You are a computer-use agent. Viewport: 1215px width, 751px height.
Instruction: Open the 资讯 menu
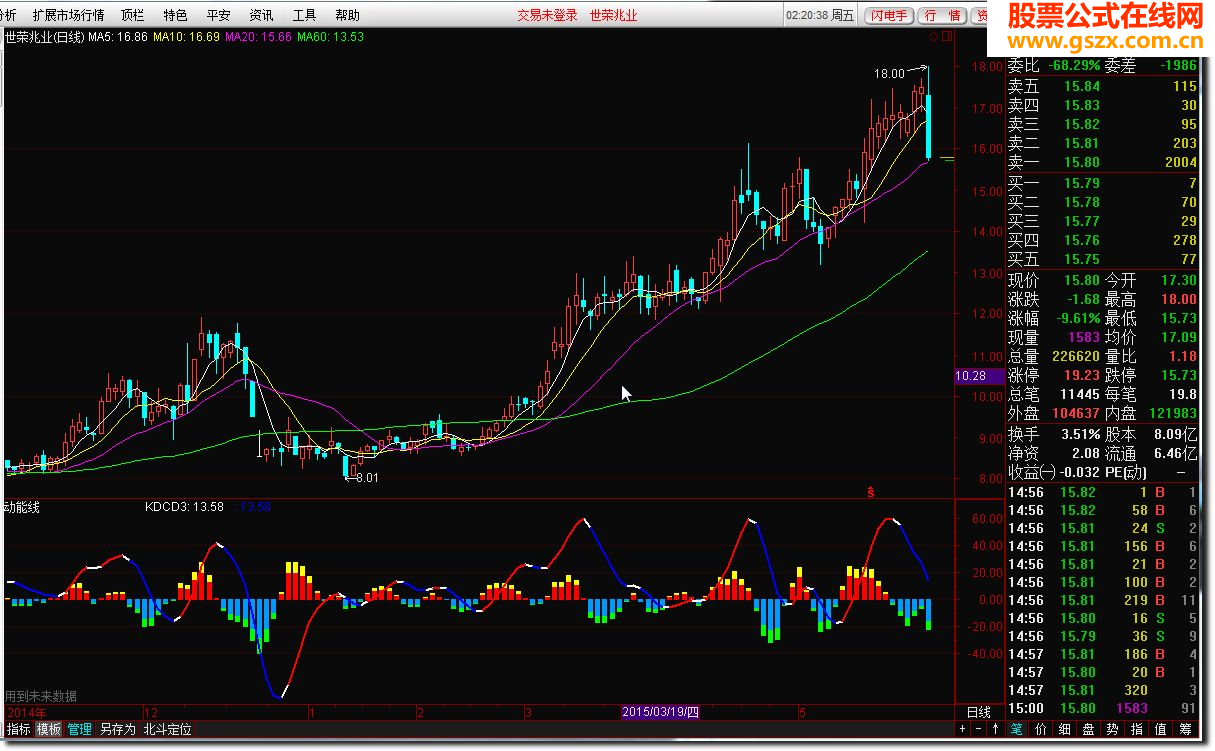click(x=261, y=15)
